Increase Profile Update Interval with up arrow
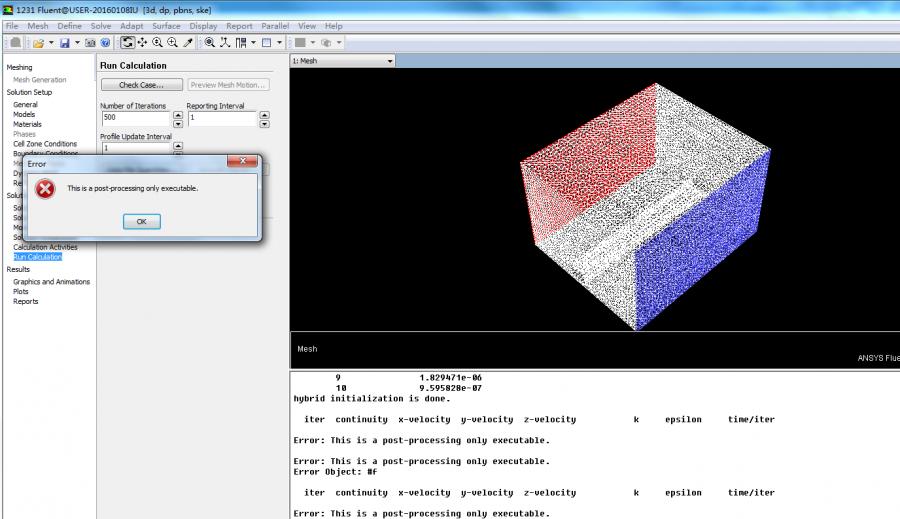 (x=178, y=146)
